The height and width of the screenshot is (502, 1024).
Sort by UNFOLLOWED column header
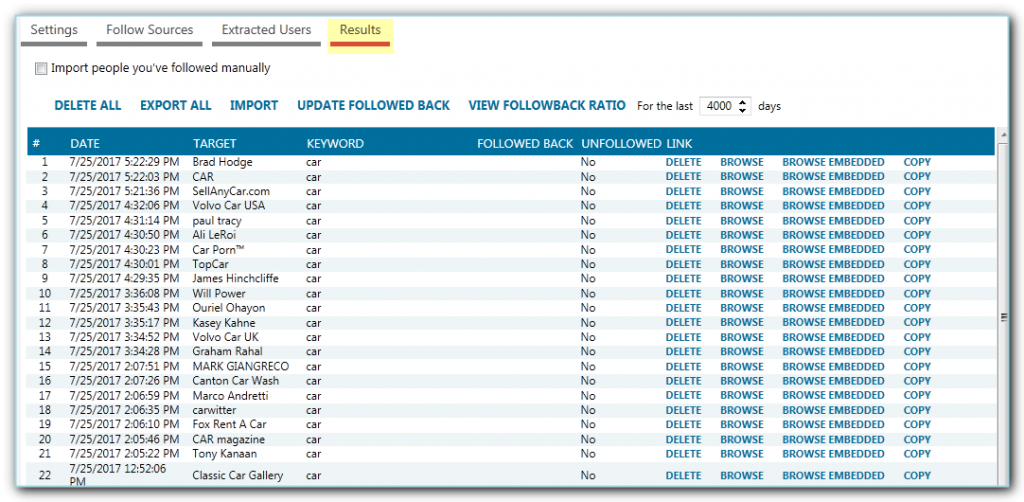click(x=621, y=144)
